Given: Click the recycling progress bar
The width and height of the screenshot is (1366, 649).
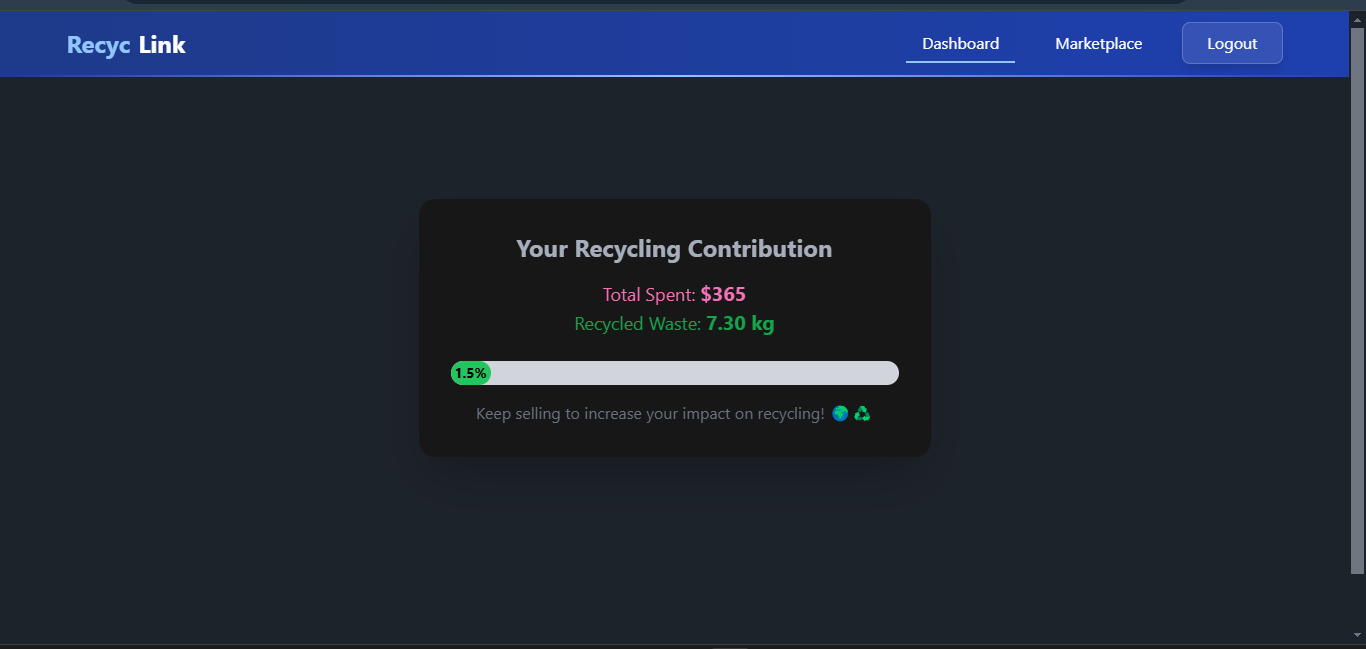Looking at the screenshot, I should [673, 373].
